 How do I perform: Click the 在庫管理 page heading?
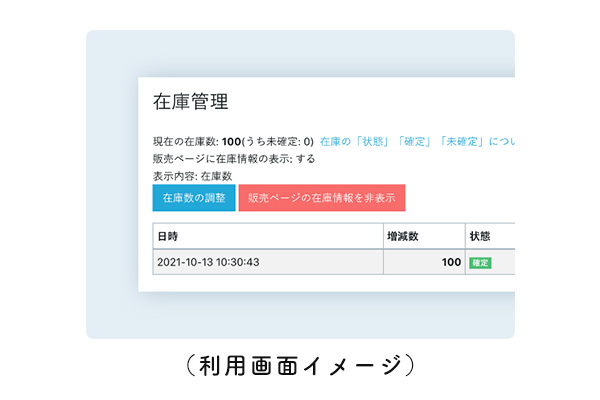click(x=190, y=102)
